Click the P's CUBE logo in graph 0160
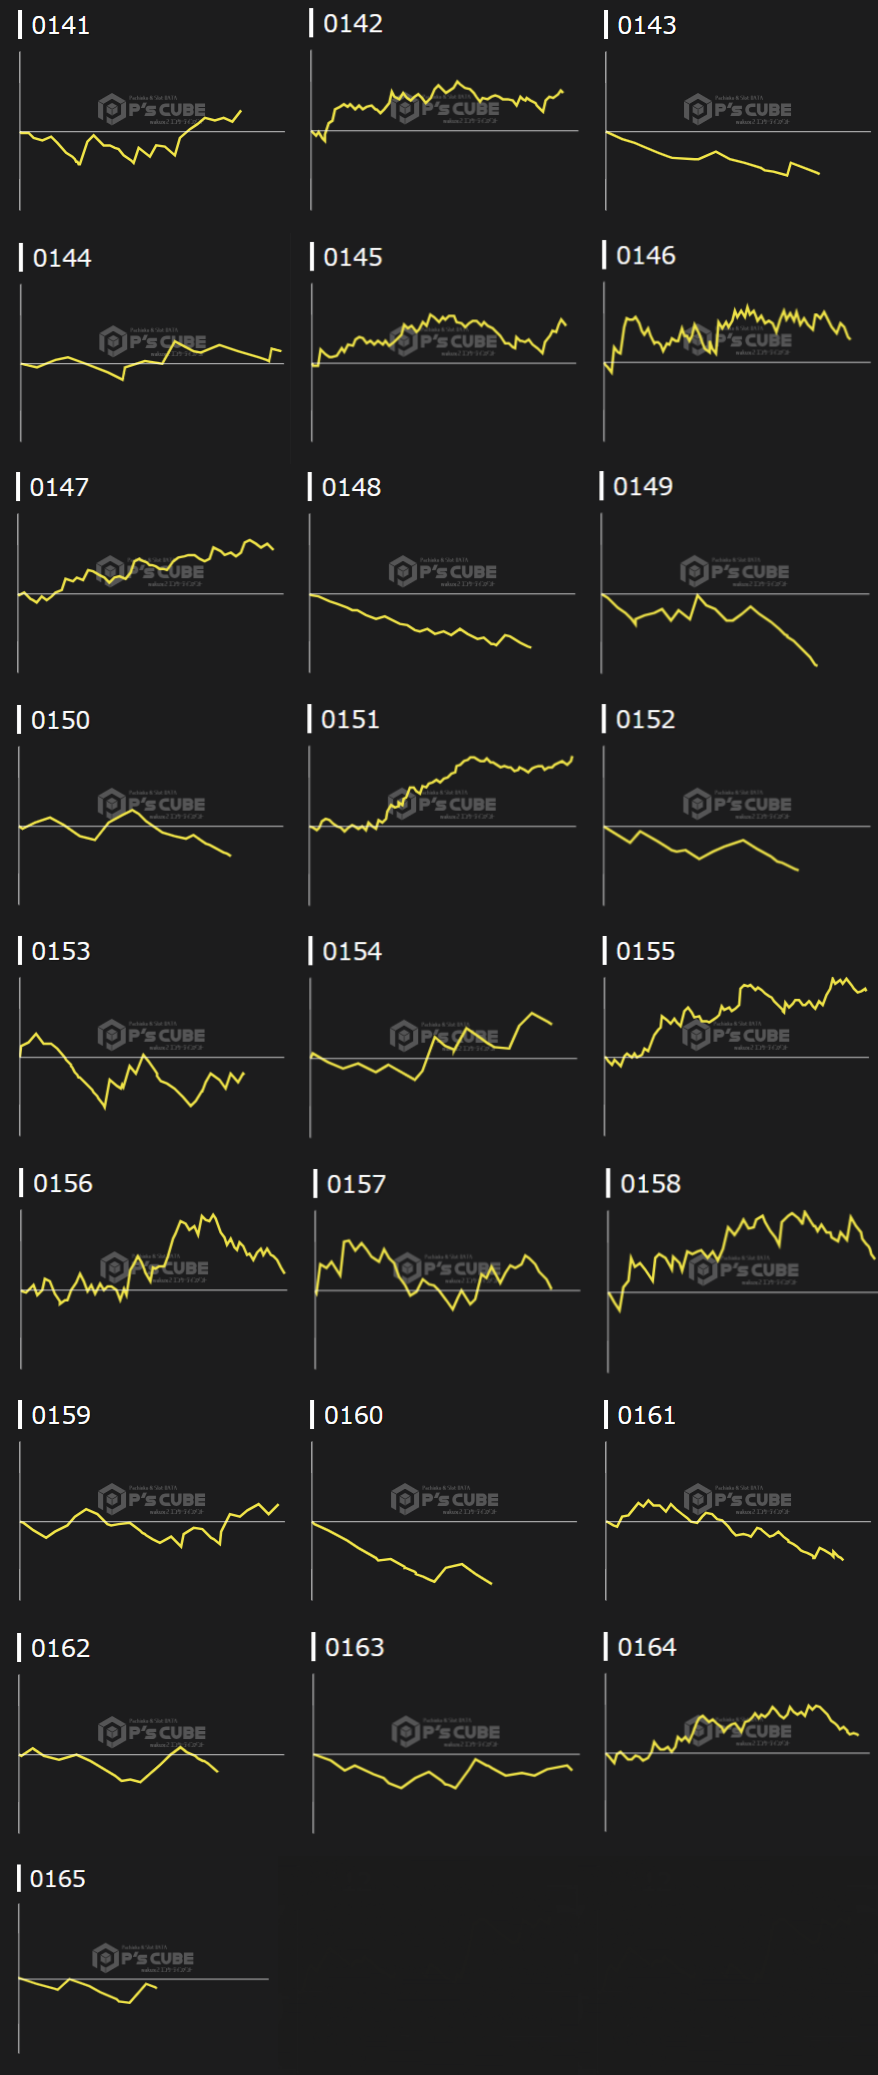This screenshot has width=878, height=2075. tap(445, 1500)
